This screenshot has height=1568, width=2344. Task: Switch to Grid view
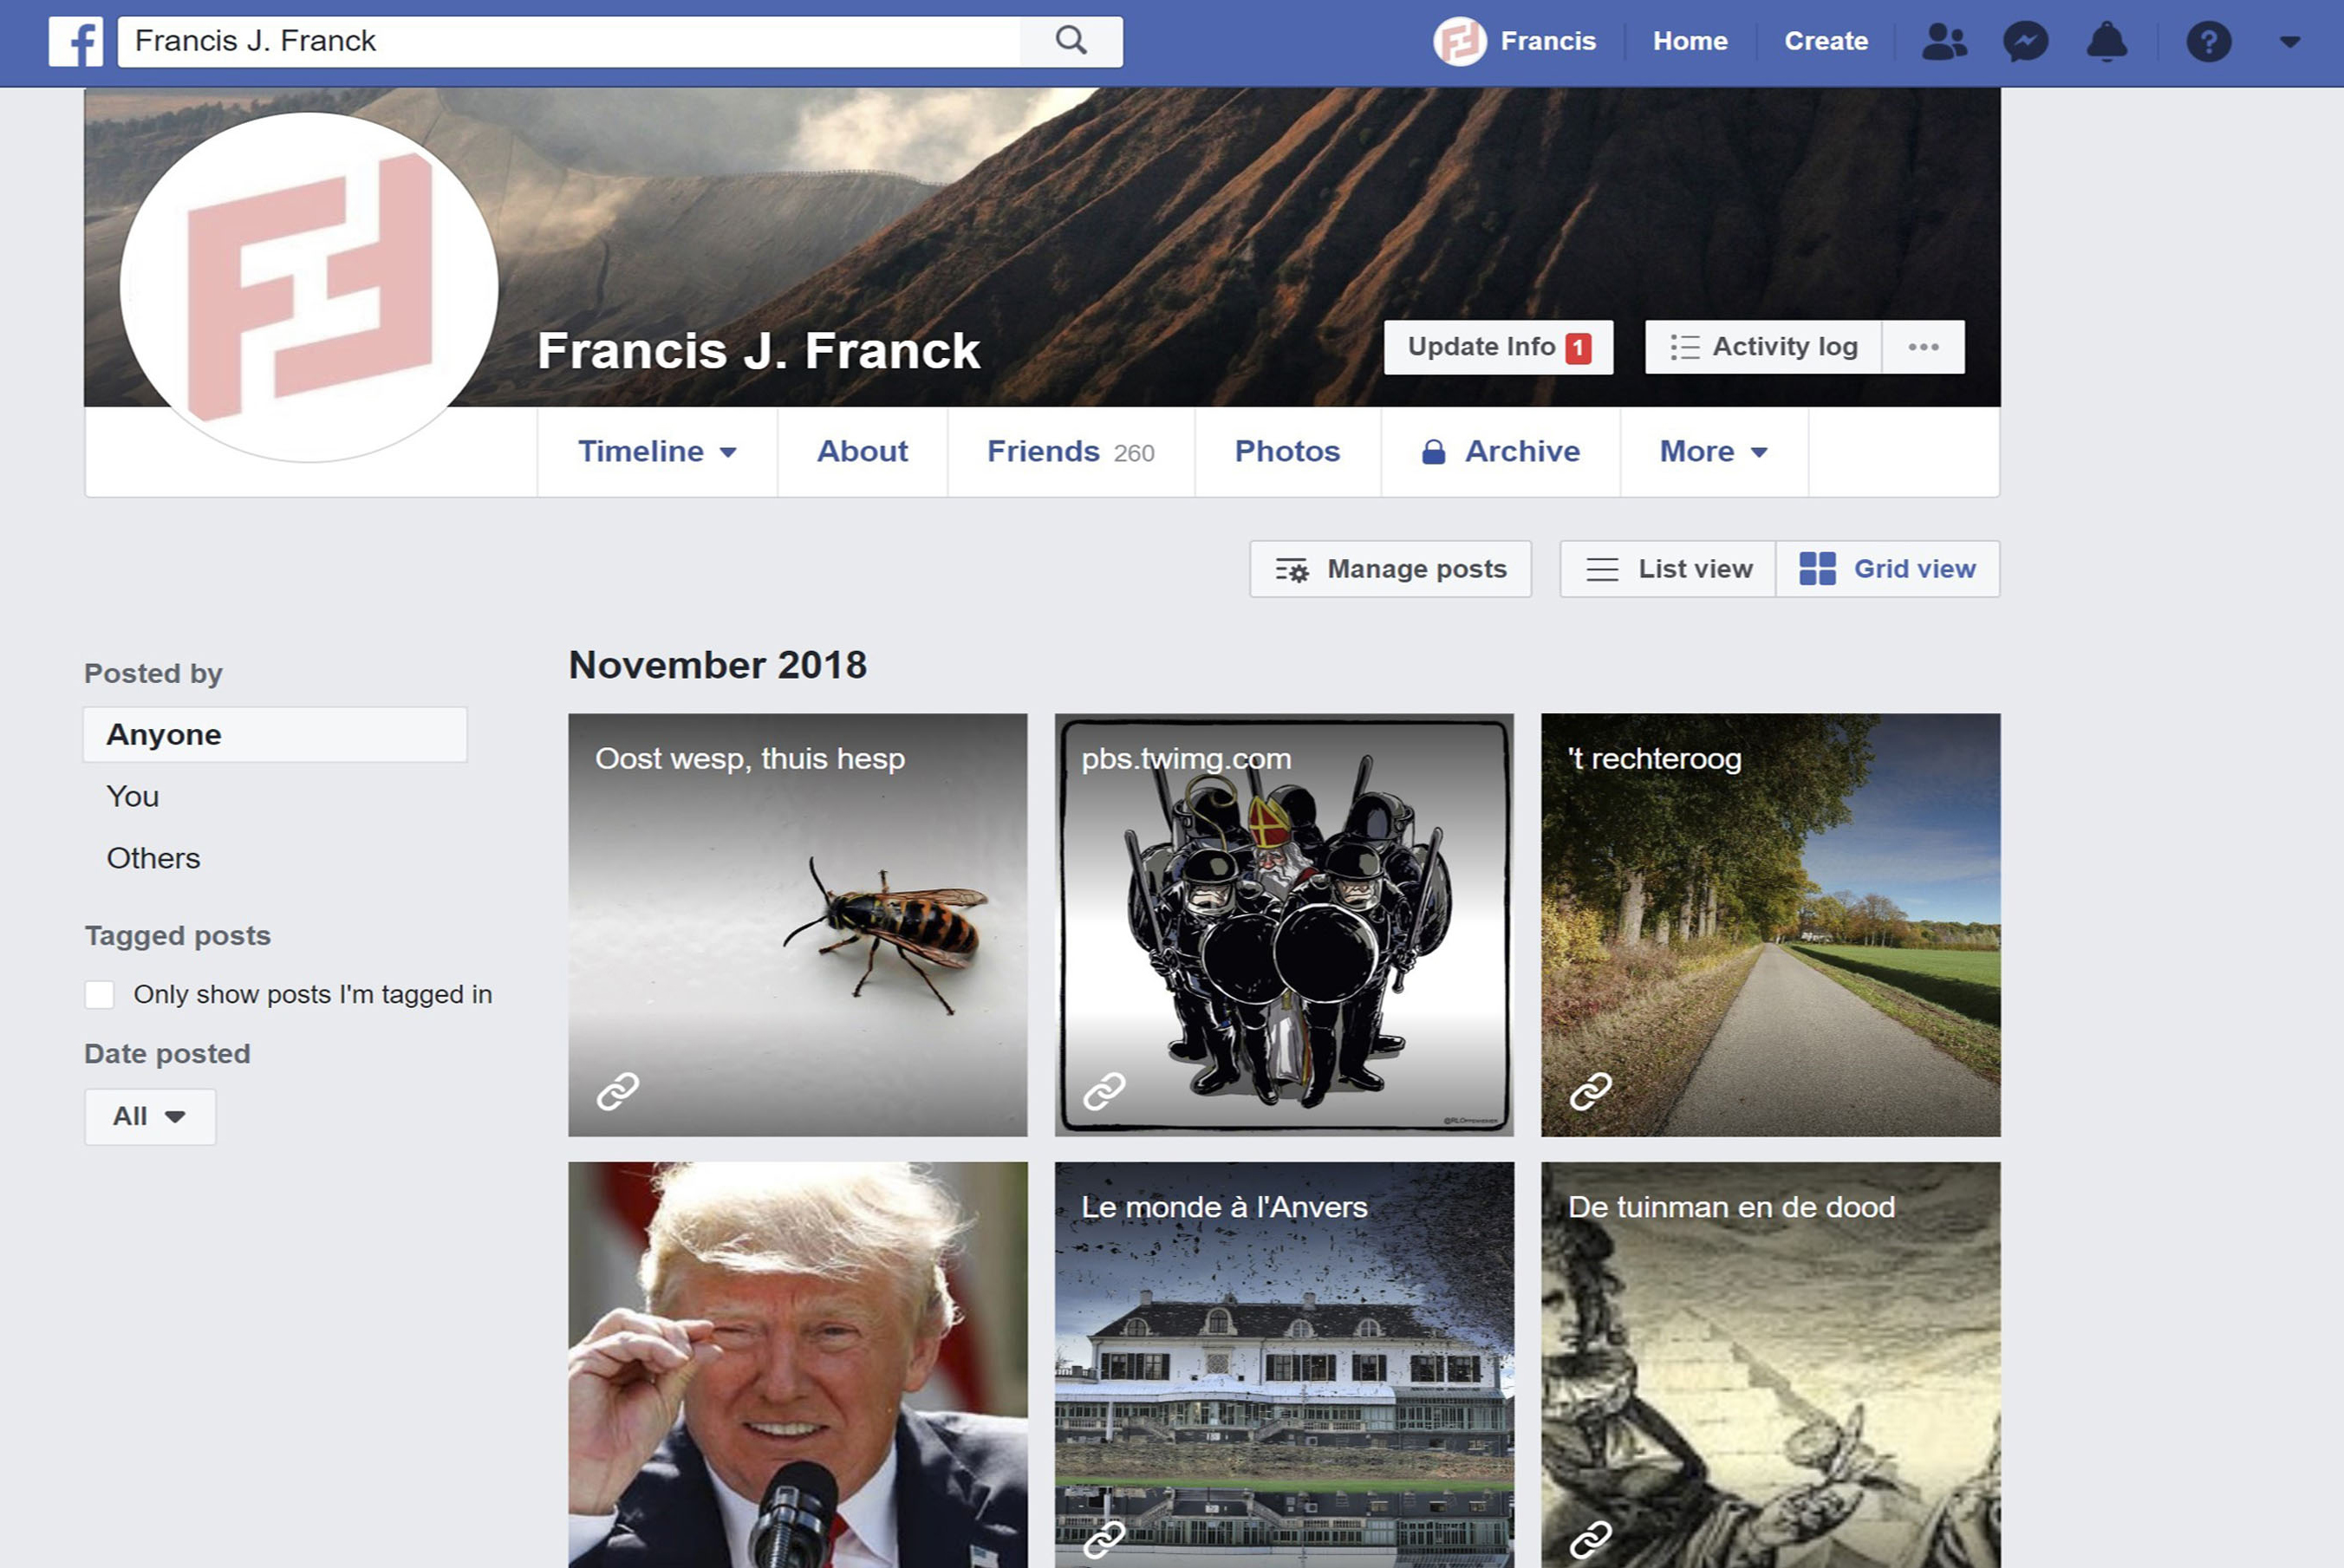[x=1887, y=569]
